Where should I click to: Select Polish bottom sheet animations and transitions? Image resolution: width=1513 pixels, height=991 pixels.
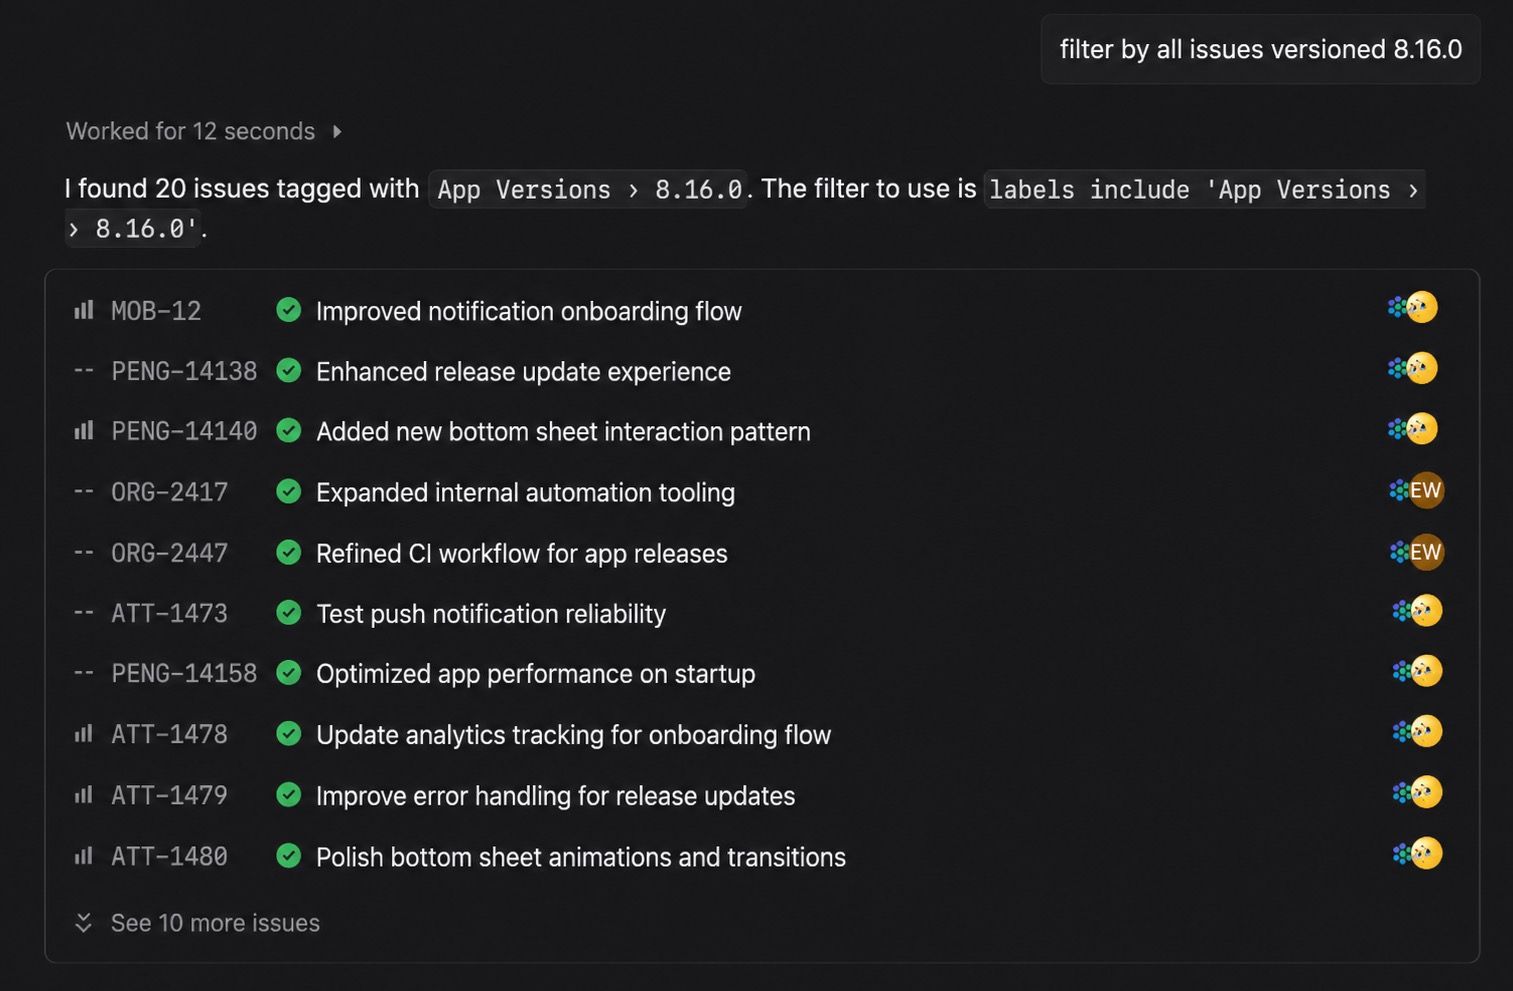pyautogui.click(x=580, y=857)
